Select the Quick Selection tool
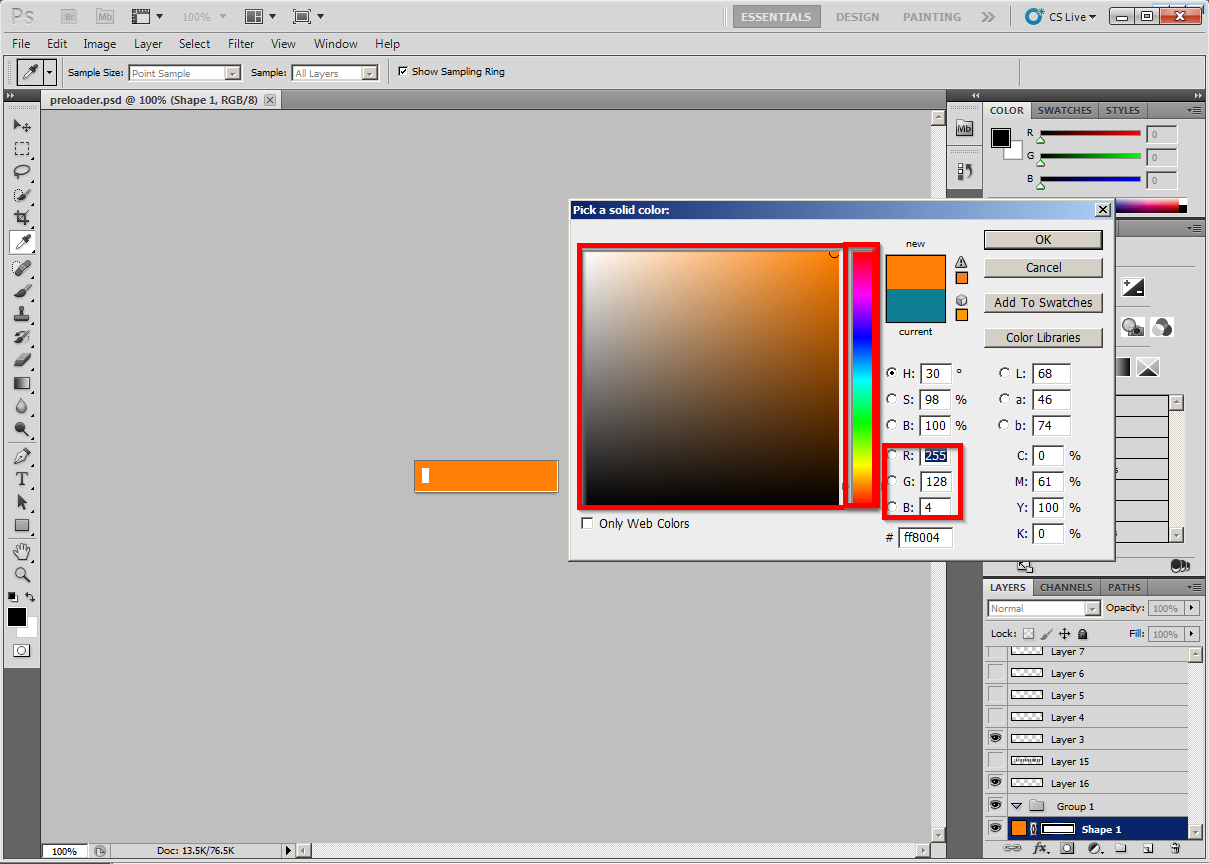1209x864 pixels. click(x=22, y=195)
